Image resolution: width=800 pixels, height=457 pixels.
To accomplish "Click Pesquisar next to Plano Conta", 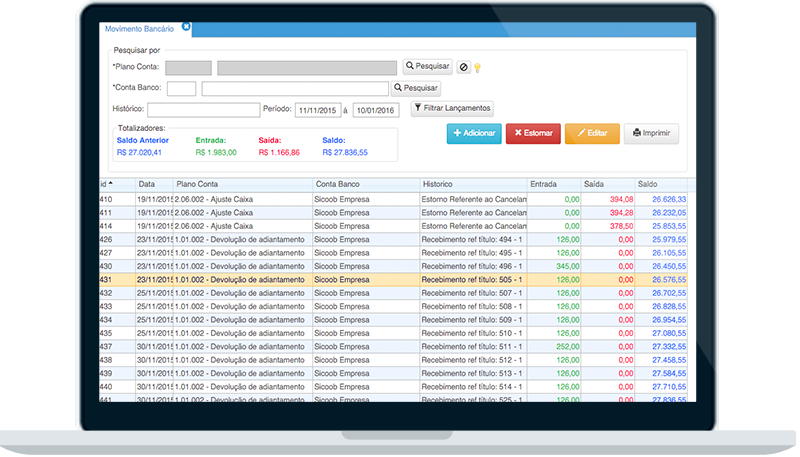I will pos(428,66).
